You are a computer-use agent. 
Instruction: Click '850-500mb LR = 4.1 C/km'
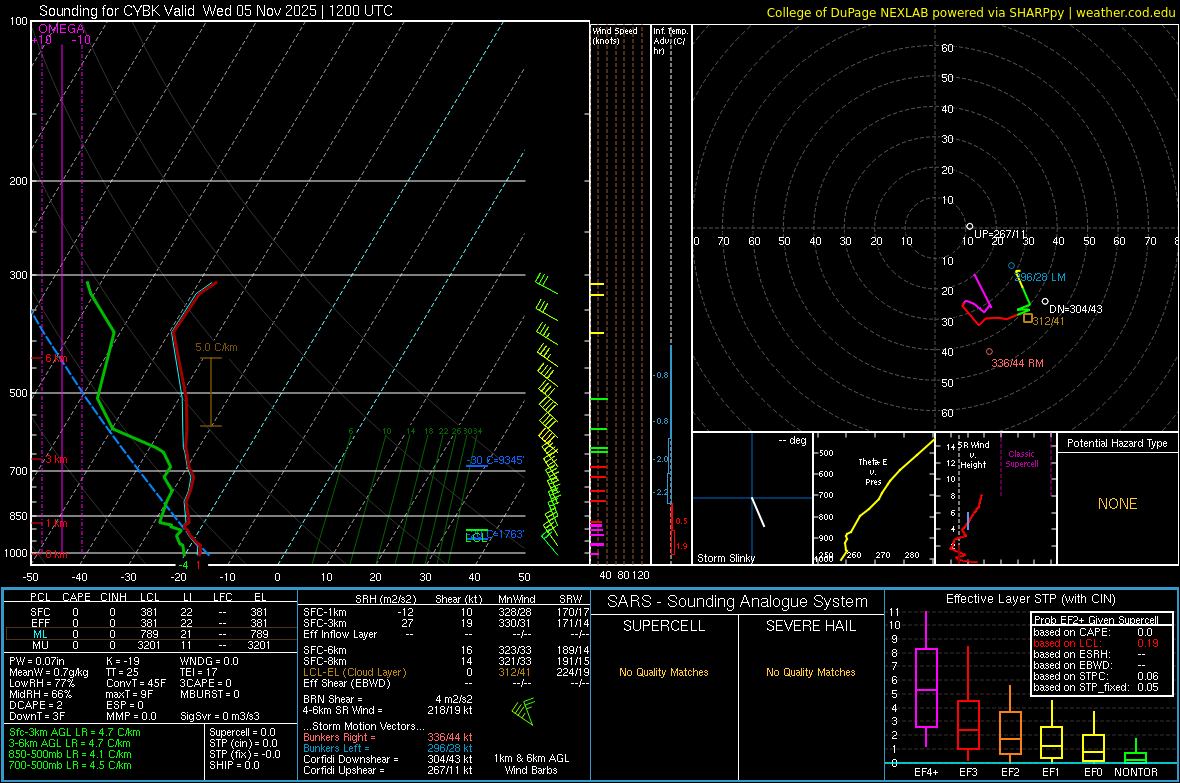(x=70, y=754)
